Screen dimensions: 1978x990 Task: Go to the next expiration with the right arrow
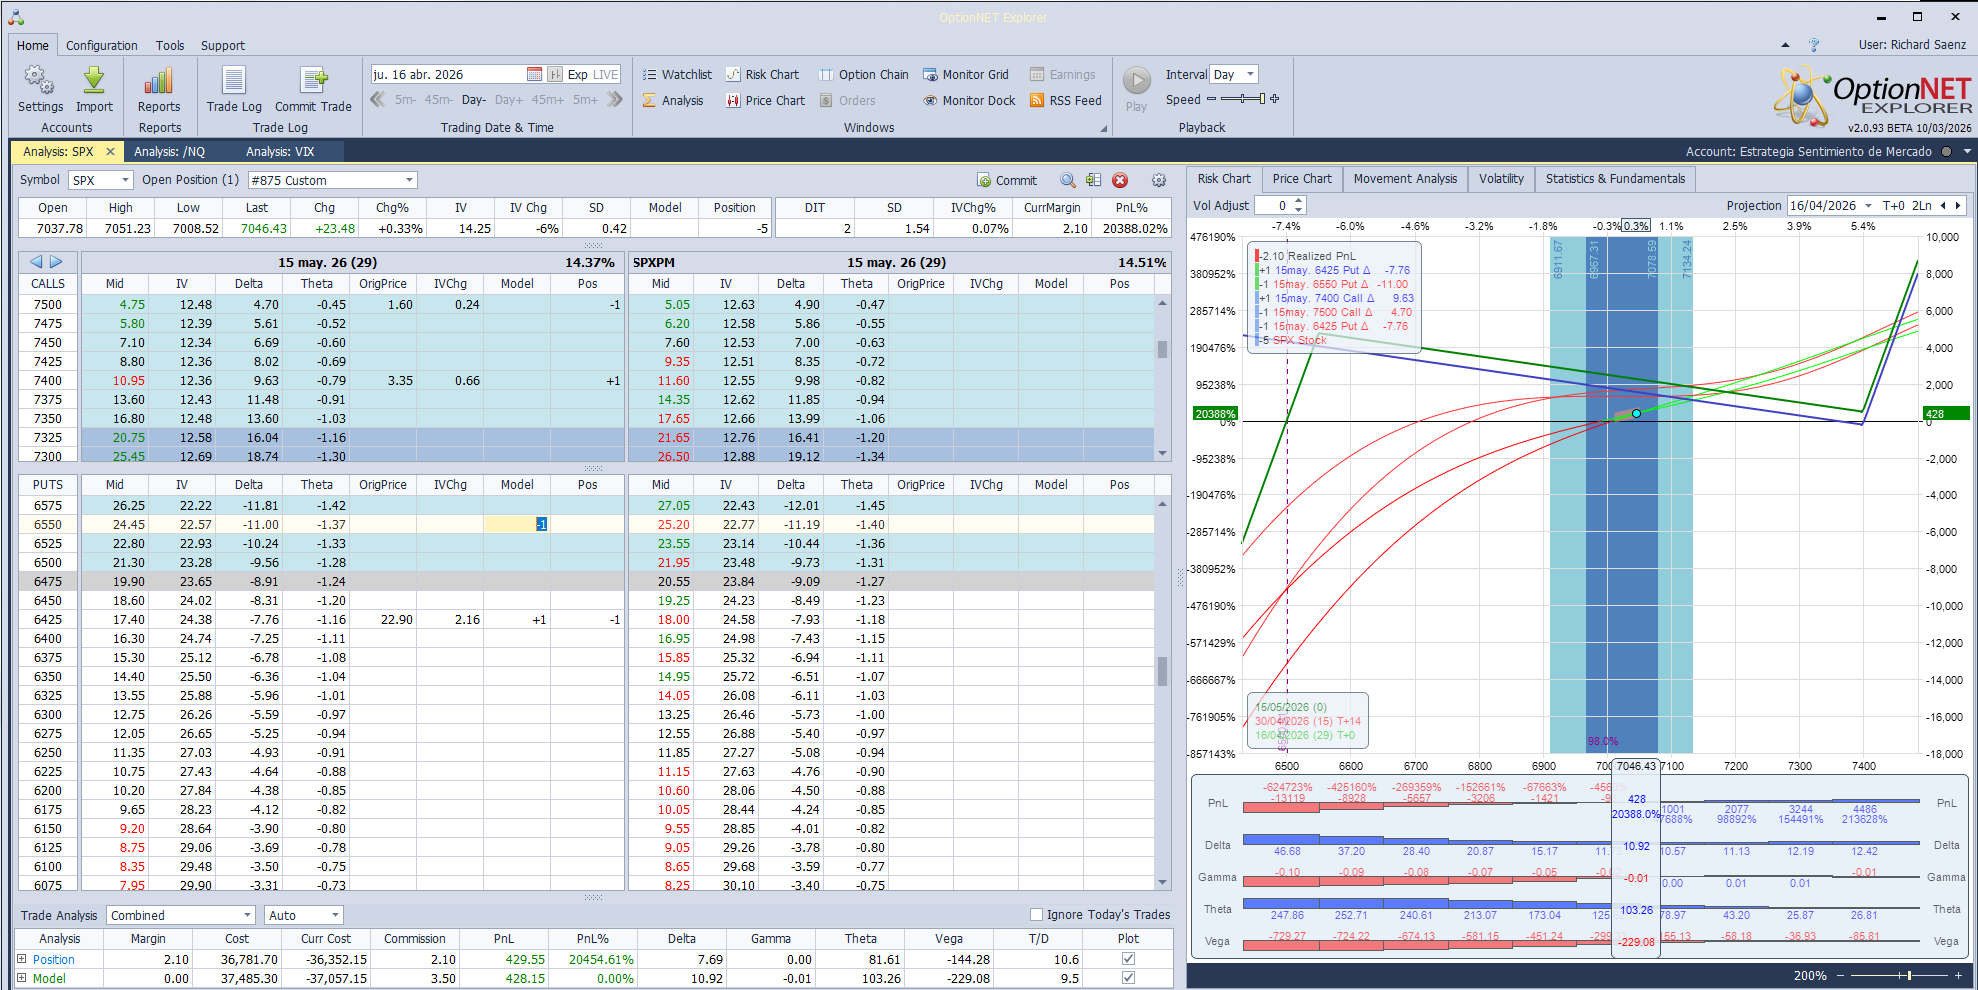(x=56, y=262)
